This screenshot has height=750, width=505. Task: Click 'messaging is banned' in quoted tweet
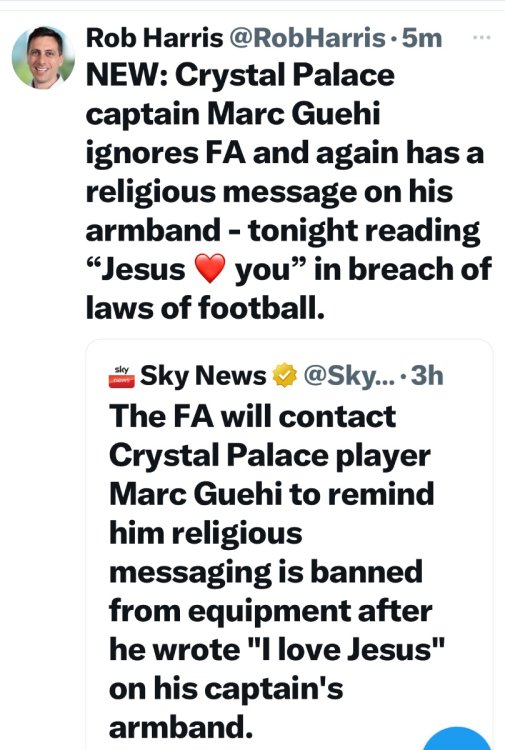[266, 572]
